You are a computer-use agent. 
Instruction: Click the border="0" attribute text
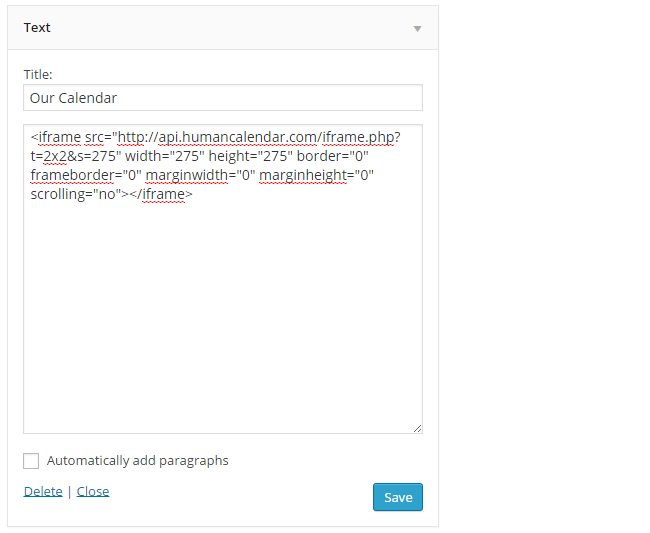point(332,156)
